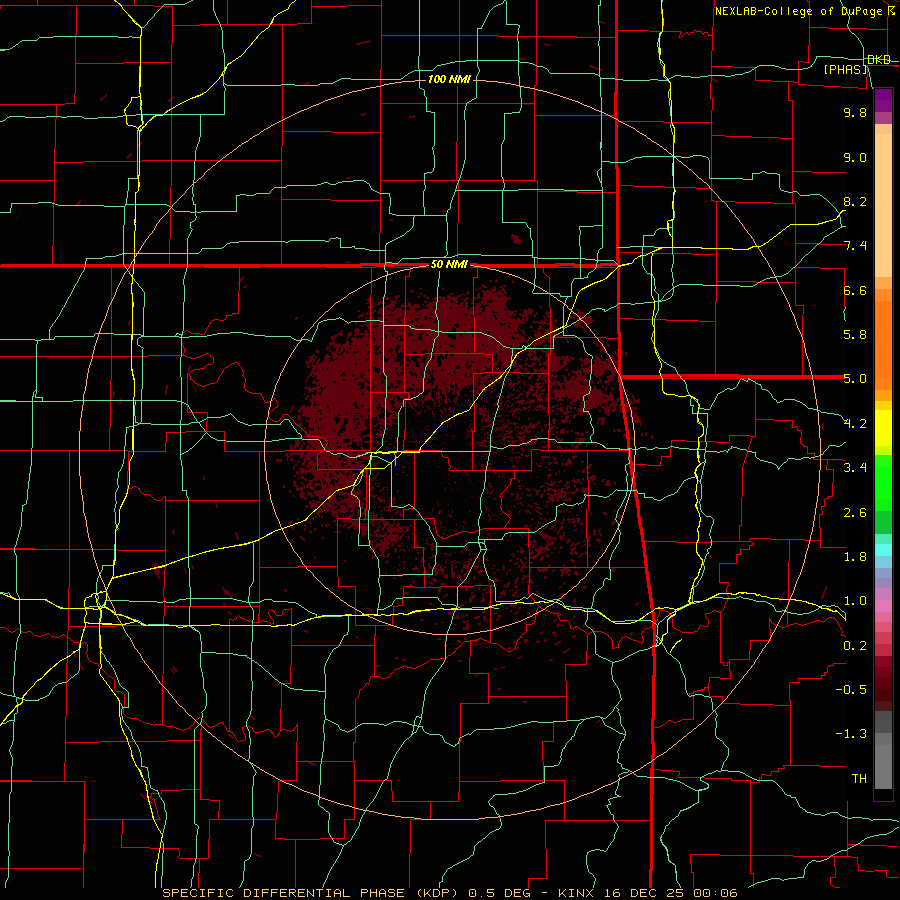Click the KINX radar site identifier
Viewport: 900px width, 900px height.
click(577, 893)
